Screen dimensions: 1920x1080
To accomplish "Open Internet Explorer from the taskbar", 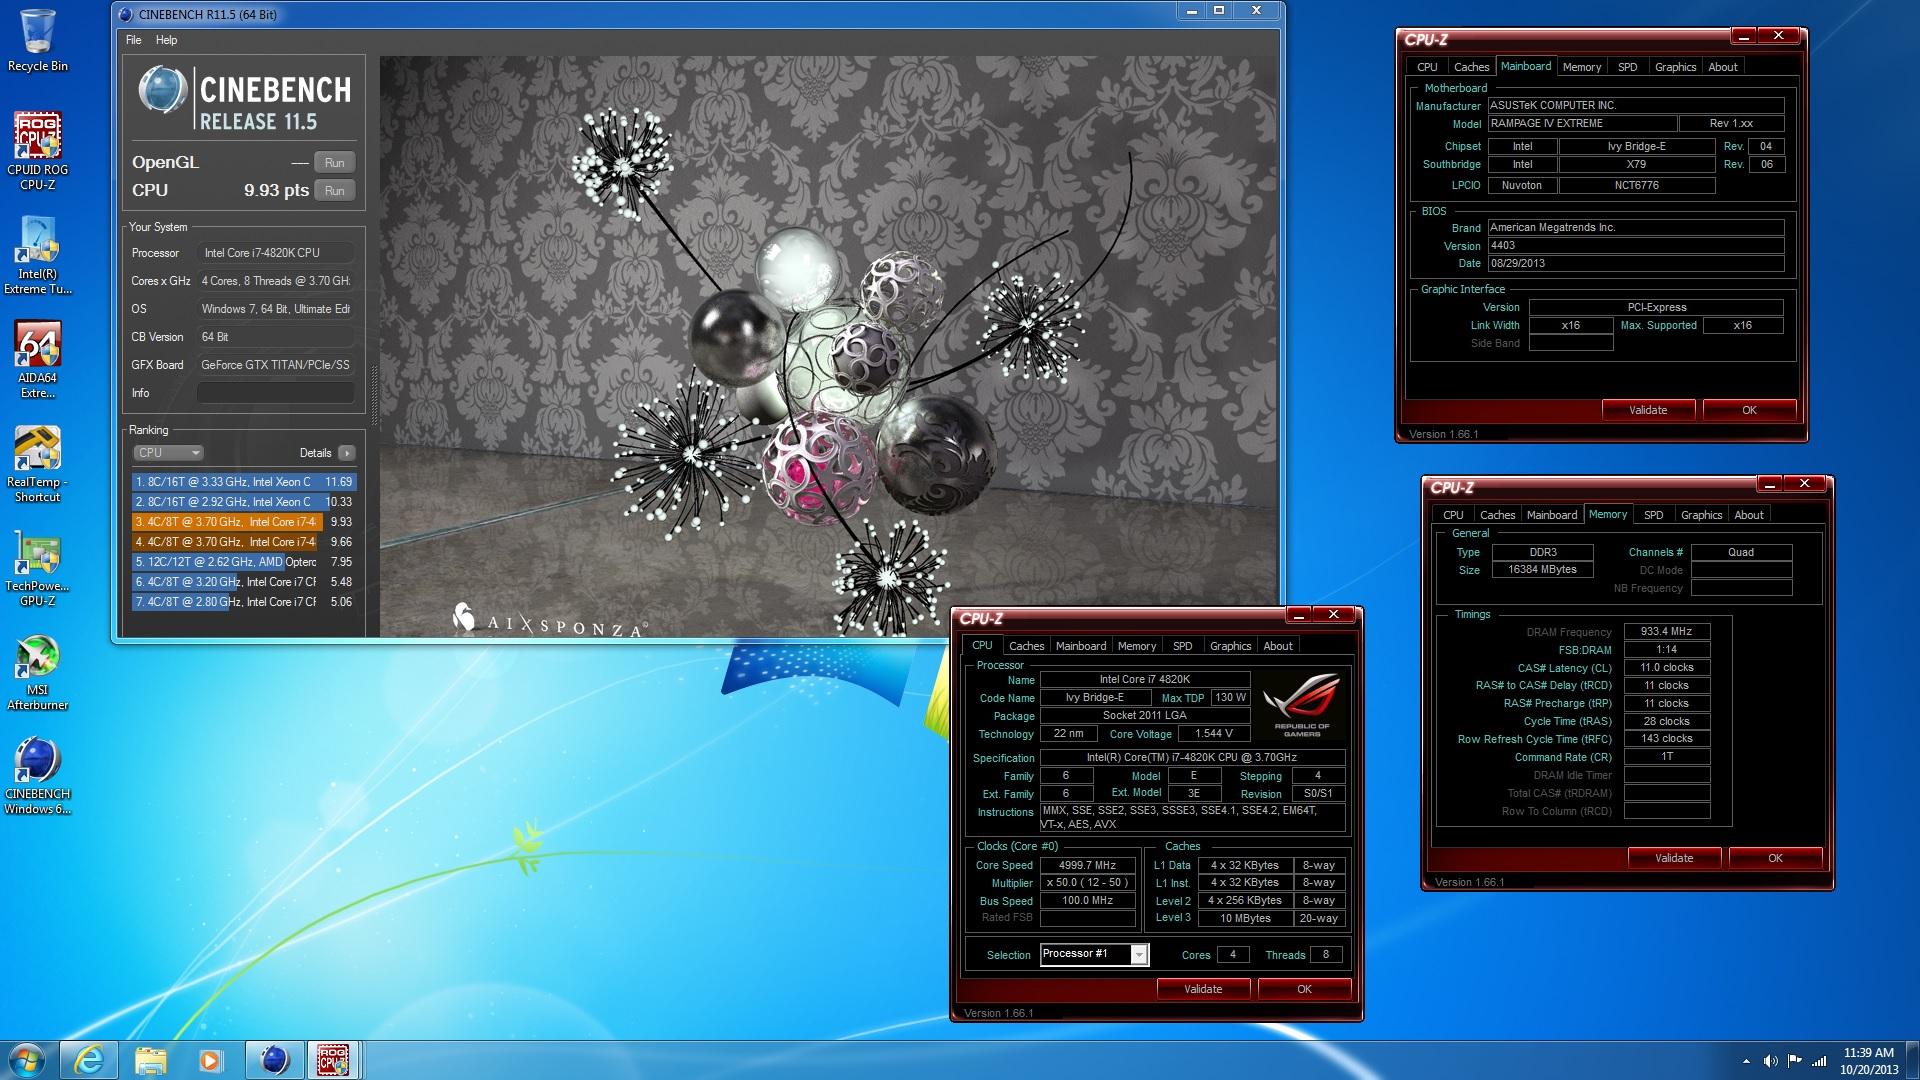I will (x=89, y=1060).
